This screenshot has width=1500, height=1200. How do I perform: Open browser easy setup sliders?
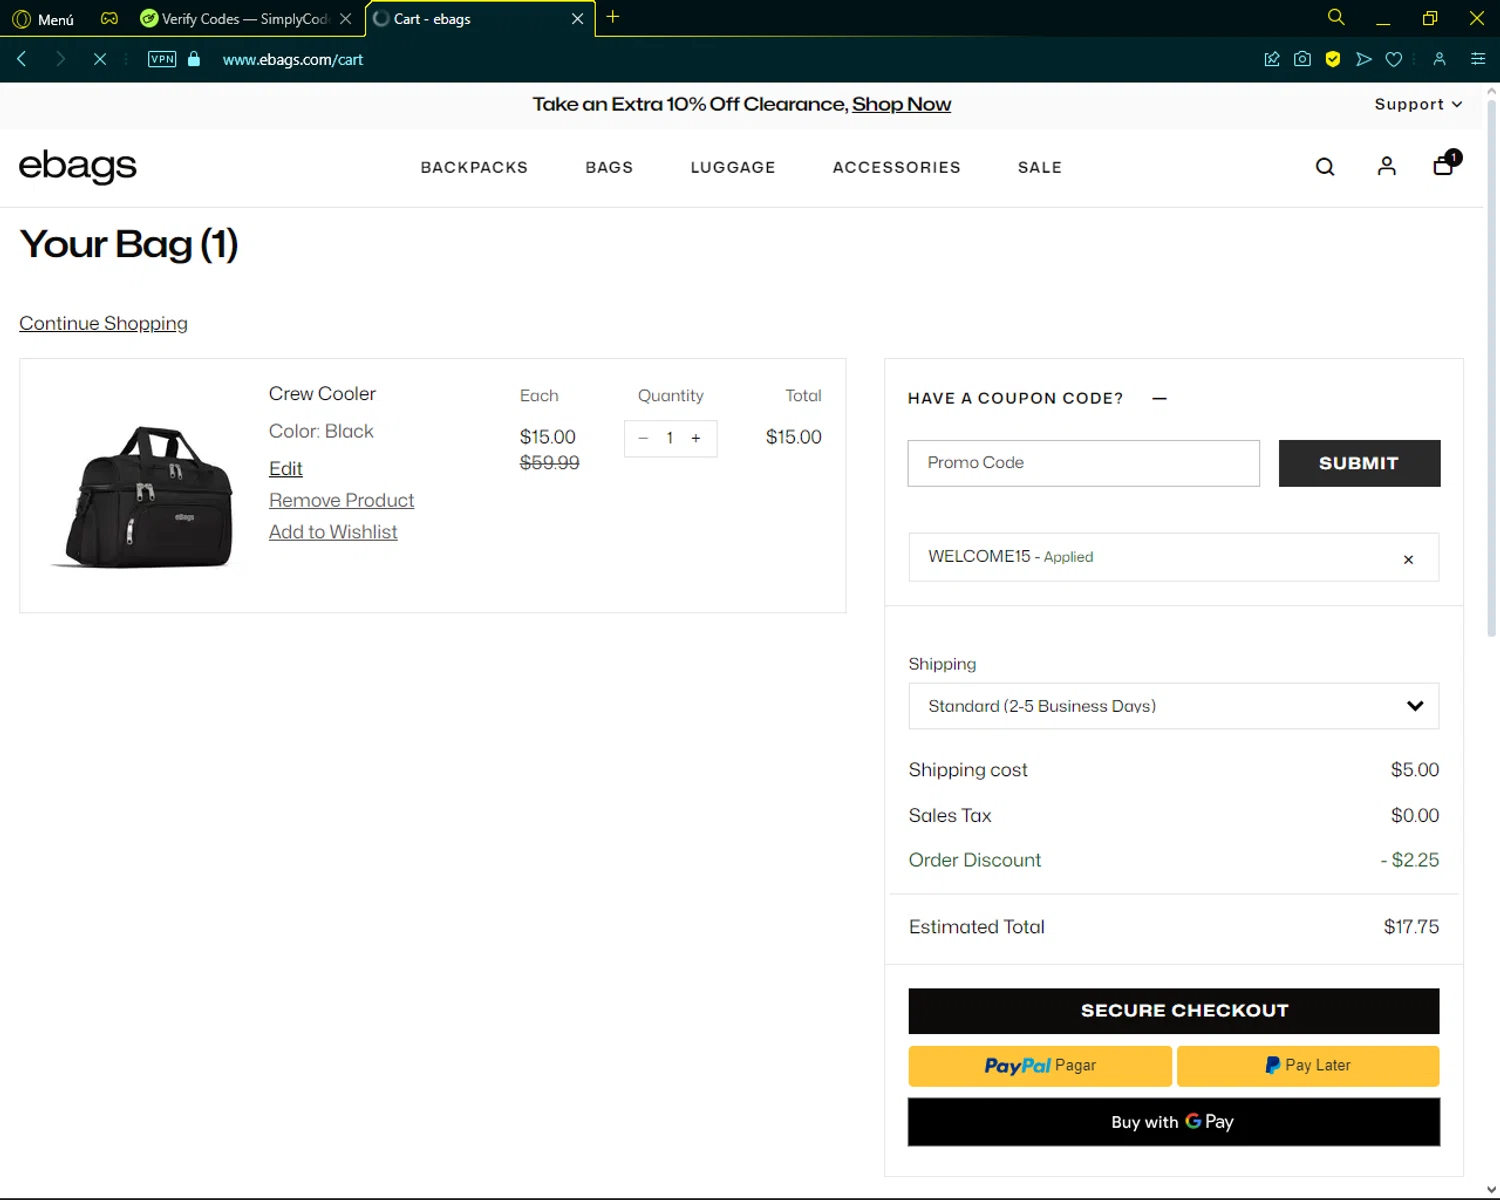[1478, 59]
